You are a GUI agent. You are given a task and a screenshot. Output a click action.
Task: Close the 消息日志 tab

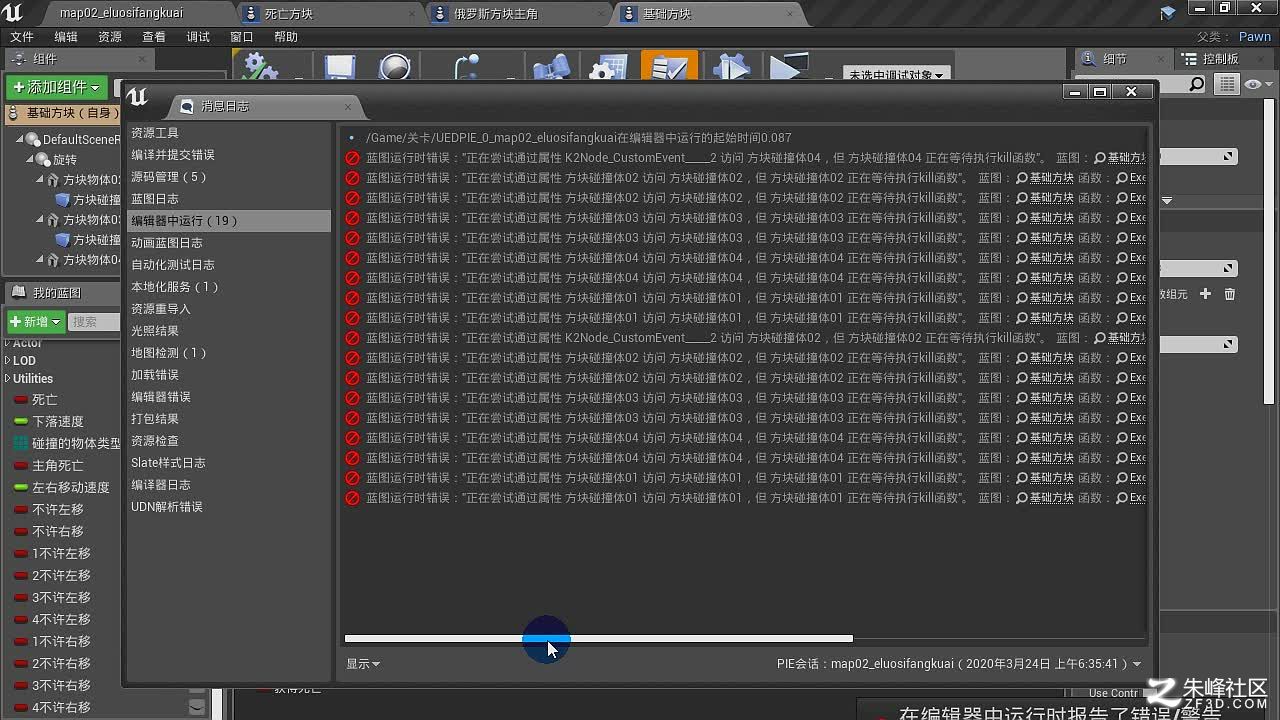click(x=348, y=107)
